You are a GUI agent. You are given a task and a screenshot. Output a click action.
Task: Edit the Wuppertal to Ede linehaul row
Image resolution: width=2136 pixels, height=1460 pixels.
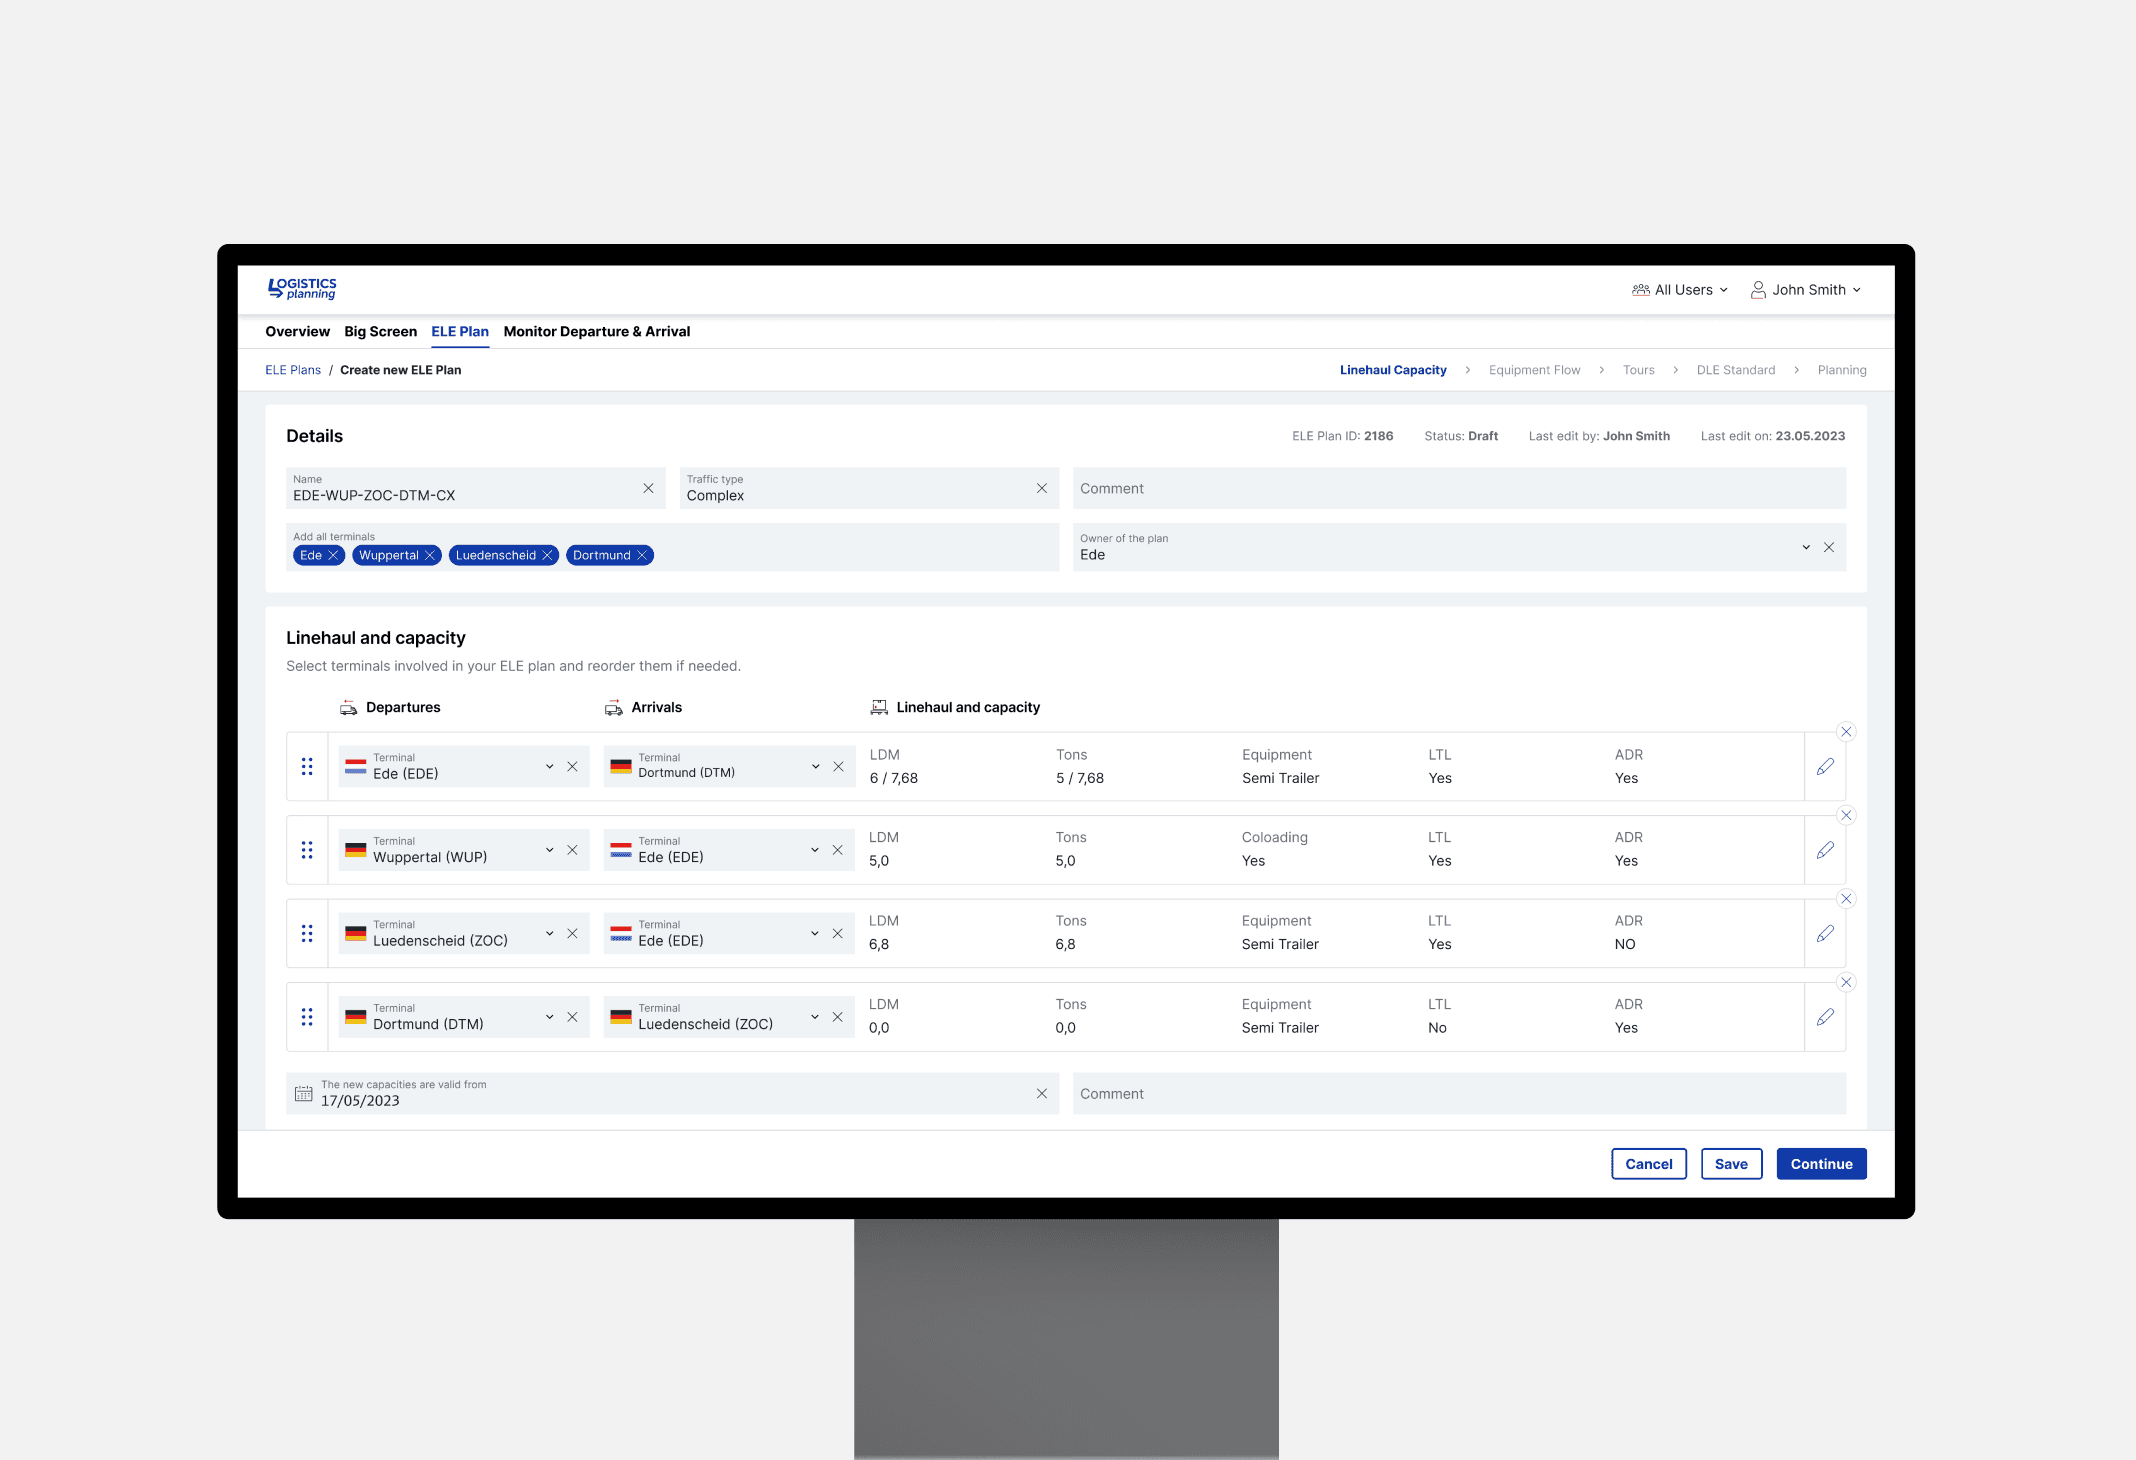point(1825,850)
